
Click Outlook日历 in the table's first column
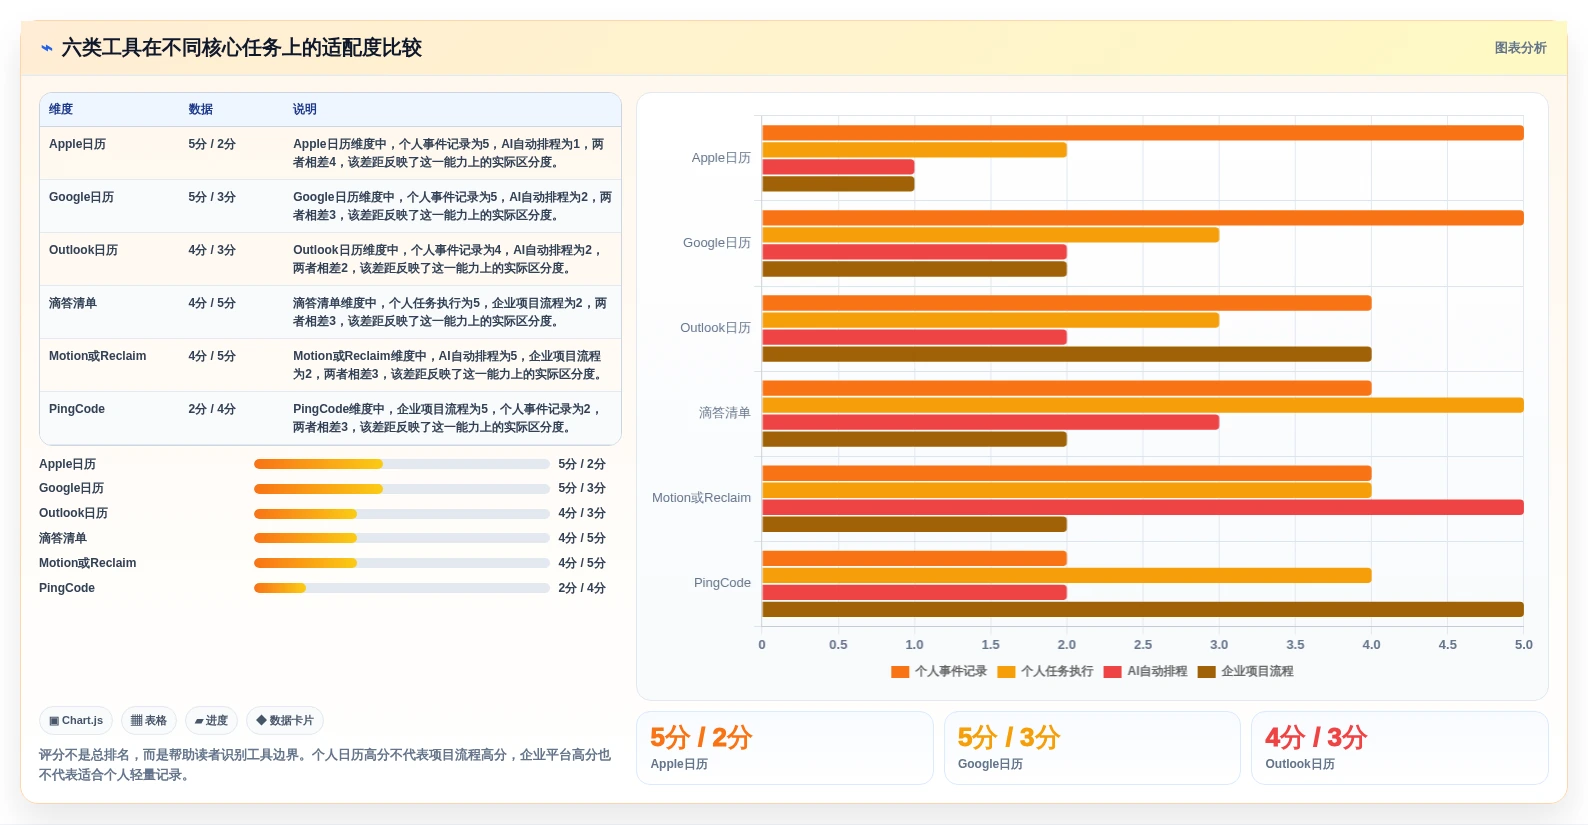pos(83,250)
